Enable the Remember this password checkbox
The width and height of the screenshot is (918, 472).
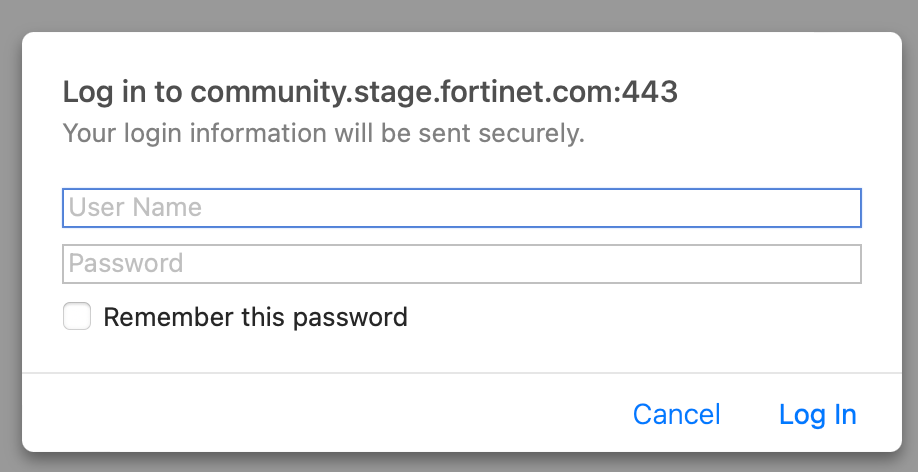point(77,317)
